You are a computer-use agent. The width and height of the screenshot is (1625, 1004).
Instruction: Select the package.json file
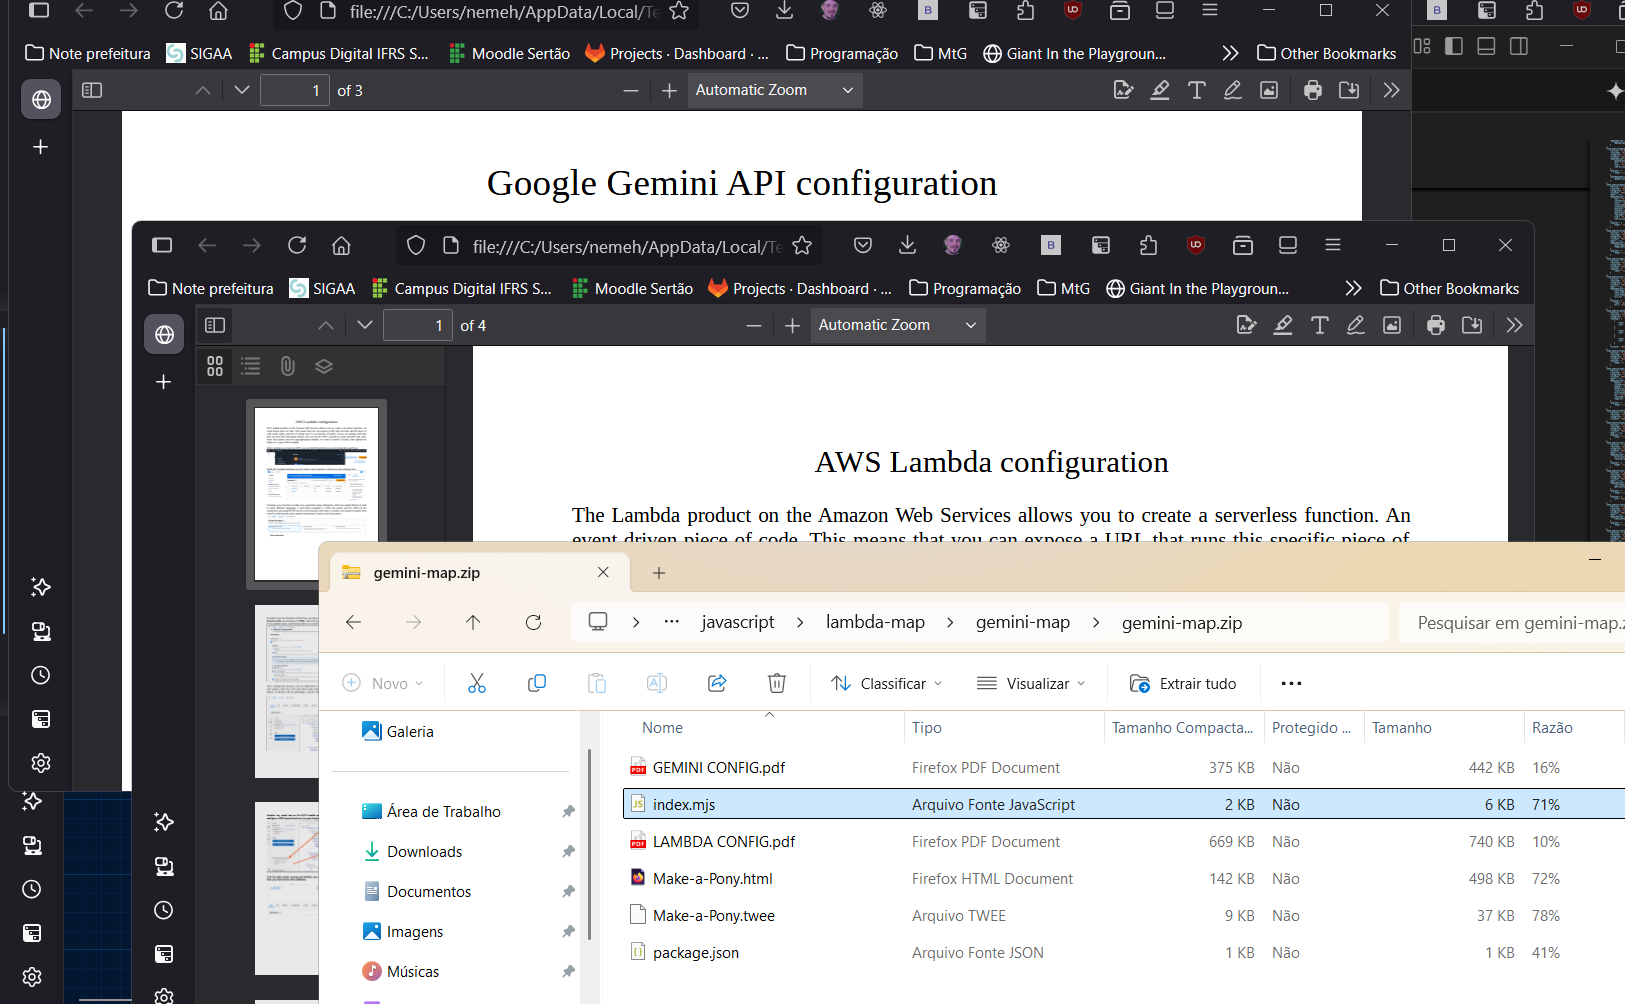[x=1124, y=953]
